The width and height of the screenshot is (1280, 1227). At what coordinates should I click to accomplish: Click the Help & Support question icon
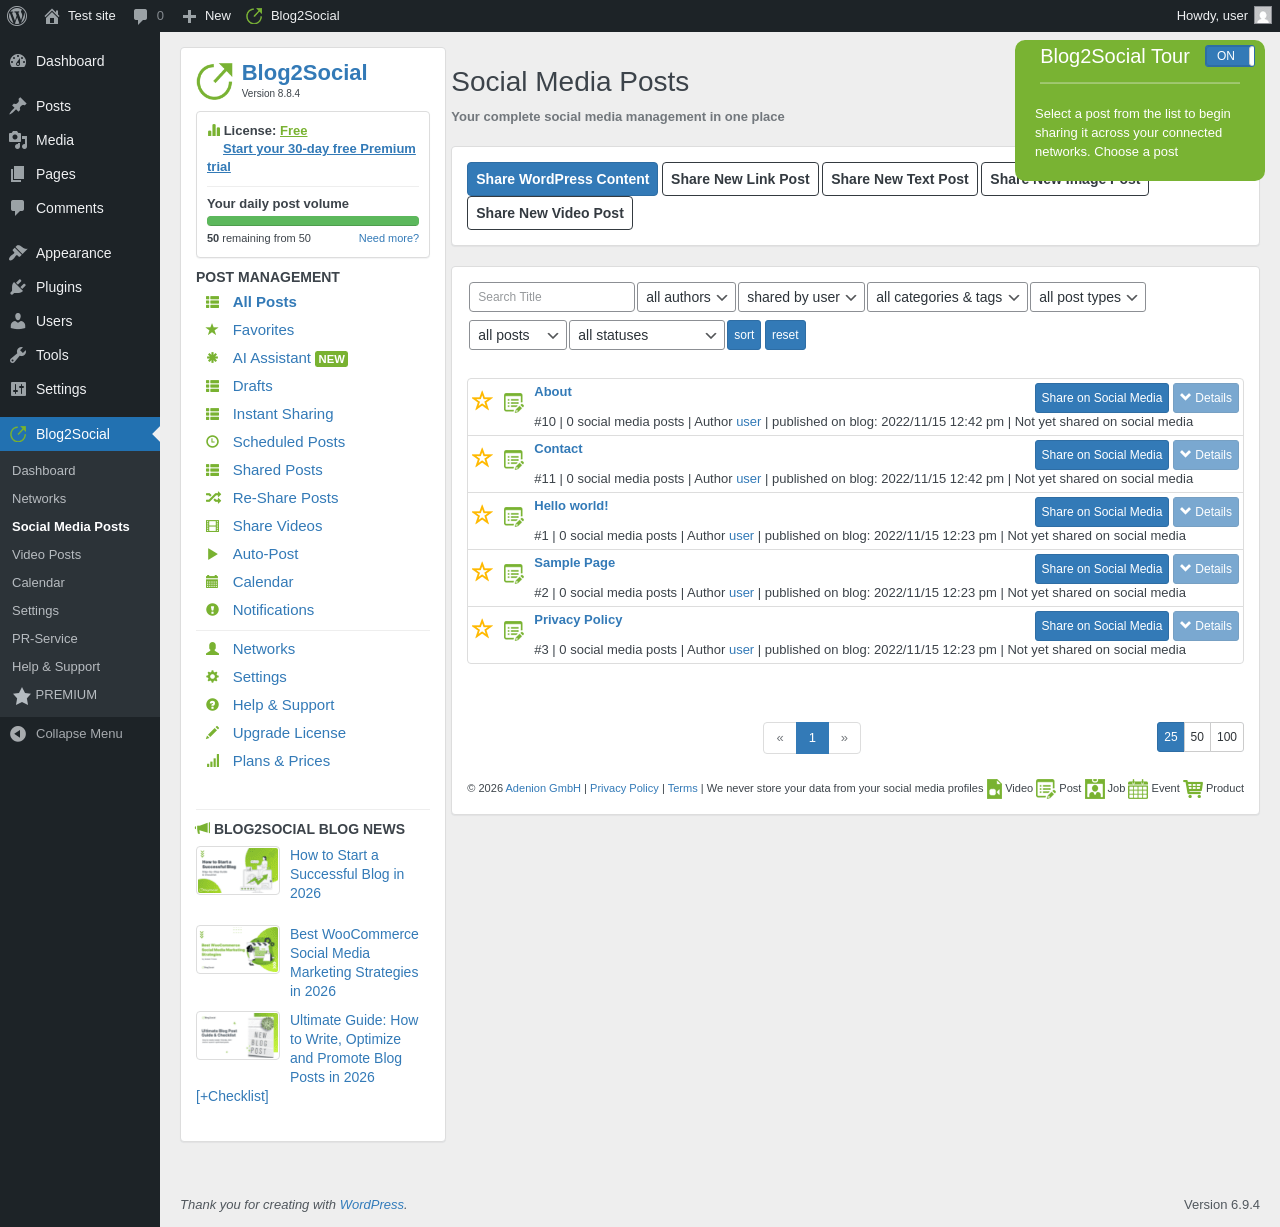(212, 705)
